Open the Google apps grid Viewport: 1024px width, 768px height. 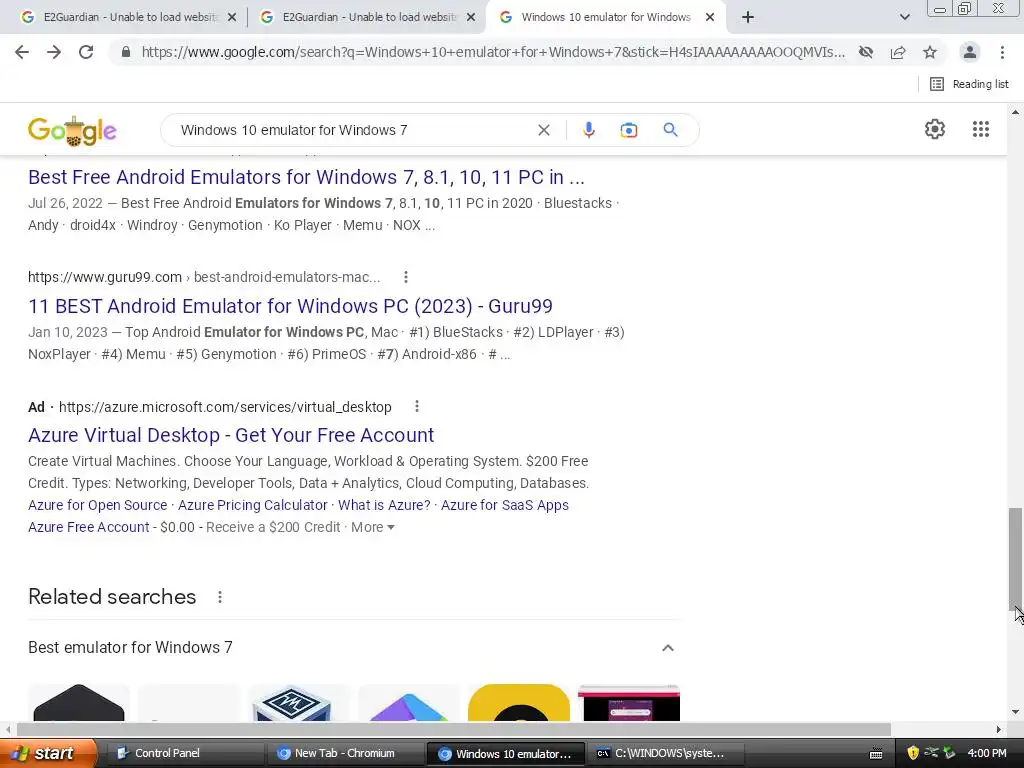click(980, 129)
